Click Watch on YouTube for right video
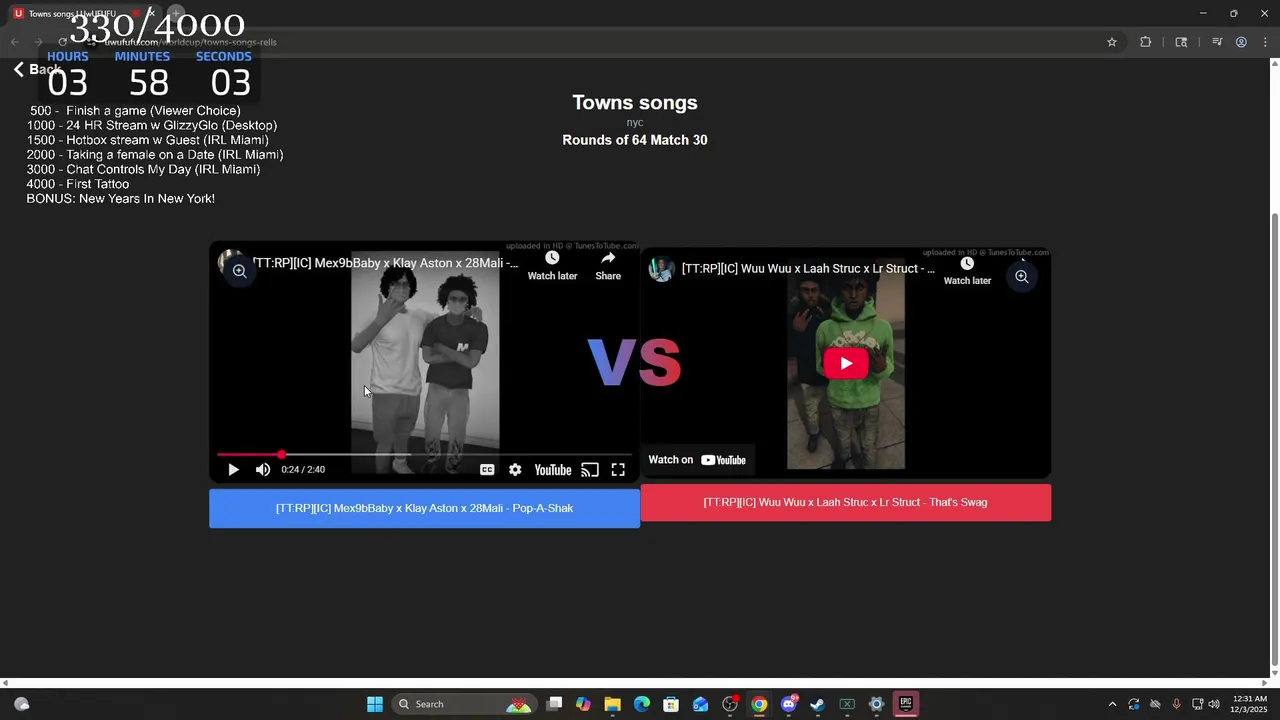Image resolution: width=1280 pixels, height=720 pixels. 697,460
